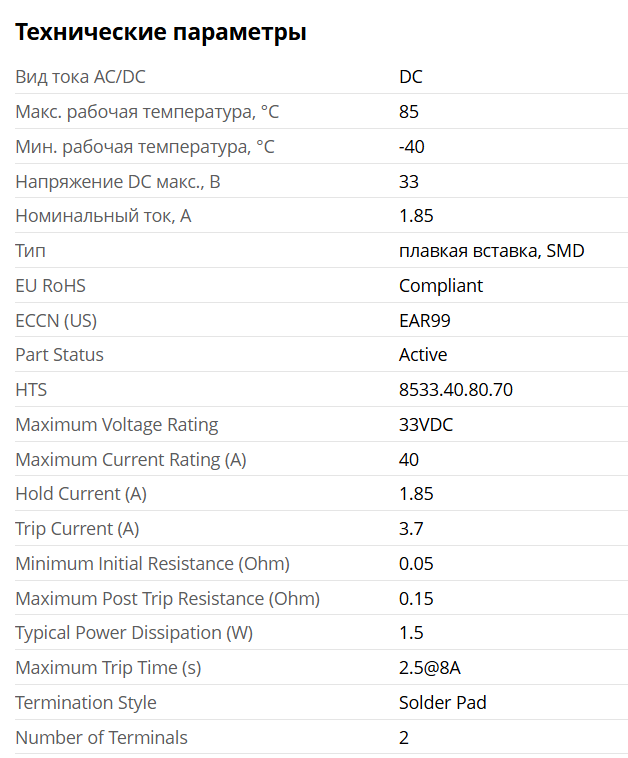Click the EU RoHS "Compliant" value
The image size is (628, 758).
441,286
